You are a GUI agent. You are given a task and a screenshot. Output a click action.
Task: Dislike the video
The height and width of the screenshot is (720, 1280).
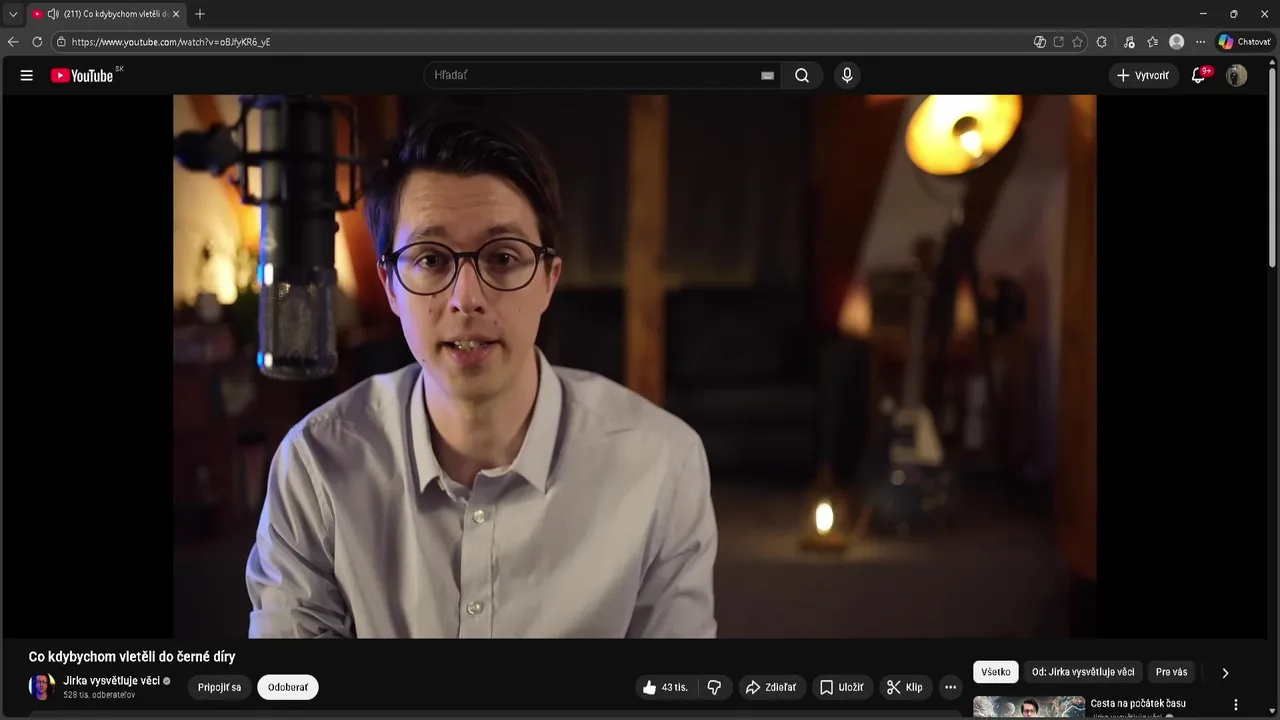(x=714, y=687)
